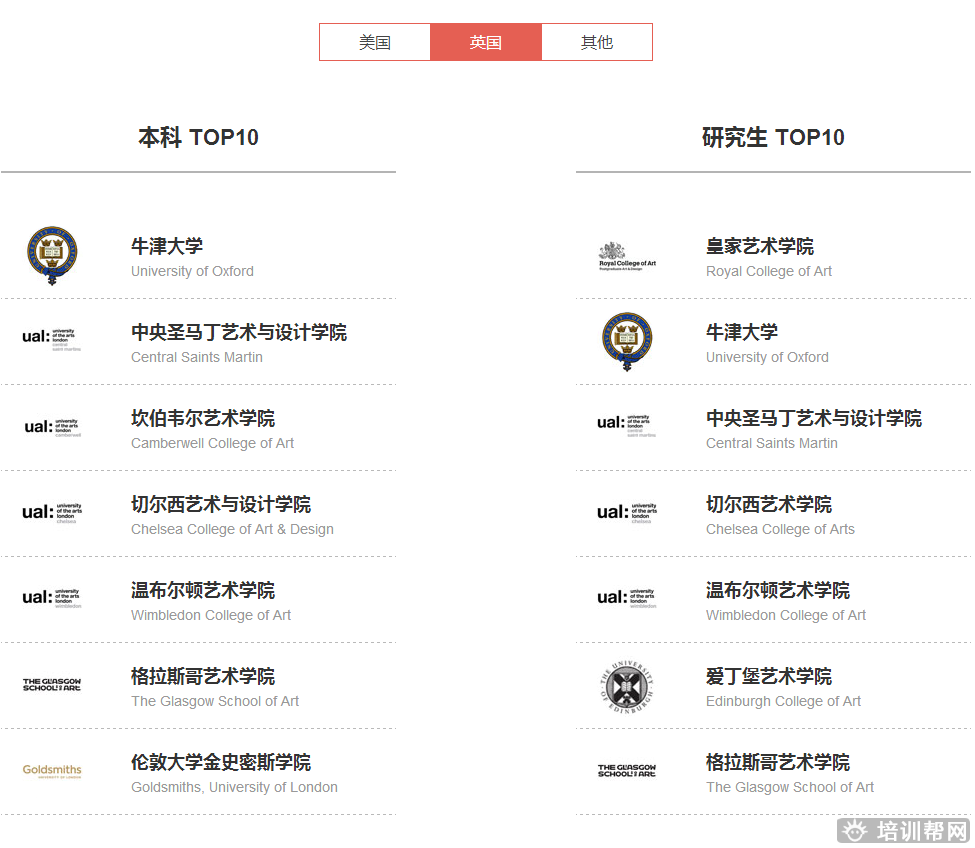This screenshot has width=975, height=848.
Task: Click the ual logo beside Camberwell College of Art
Action: [52, 427]
